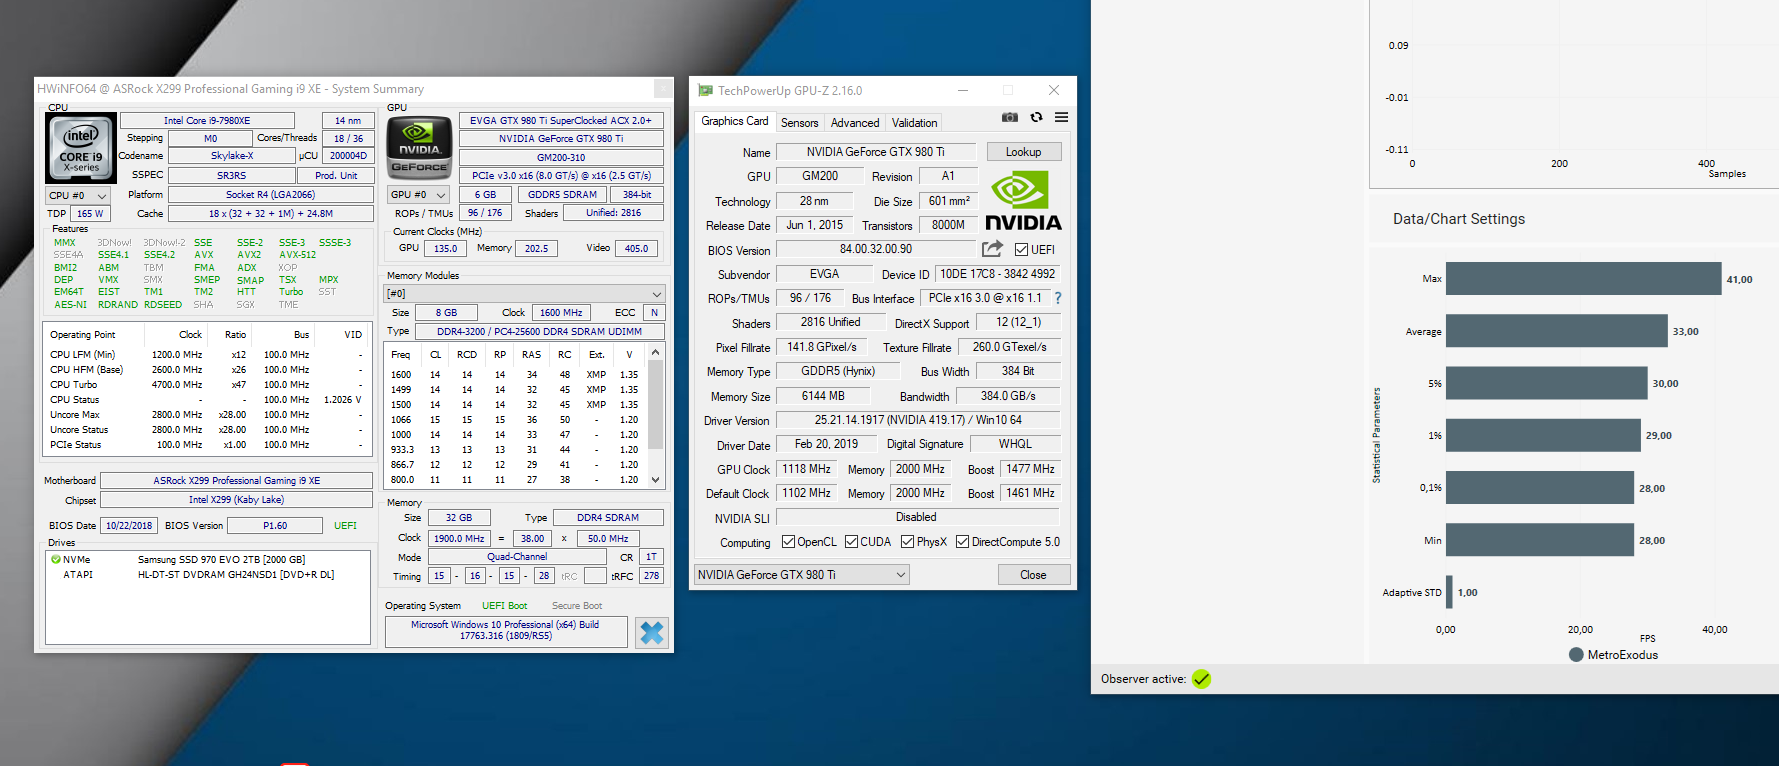Click the Memory Size 6144 MB field

pyautogui.click(x=824, y=396)
